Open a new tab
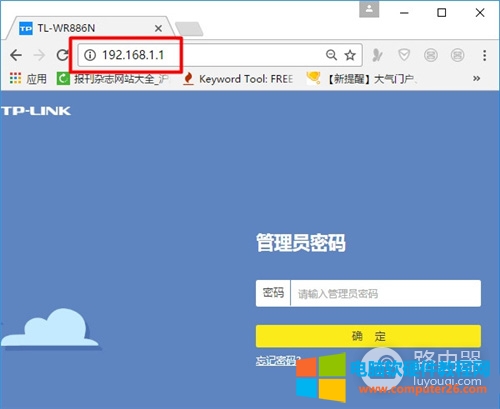Screen dimensions: 500x409 (189, 29)
